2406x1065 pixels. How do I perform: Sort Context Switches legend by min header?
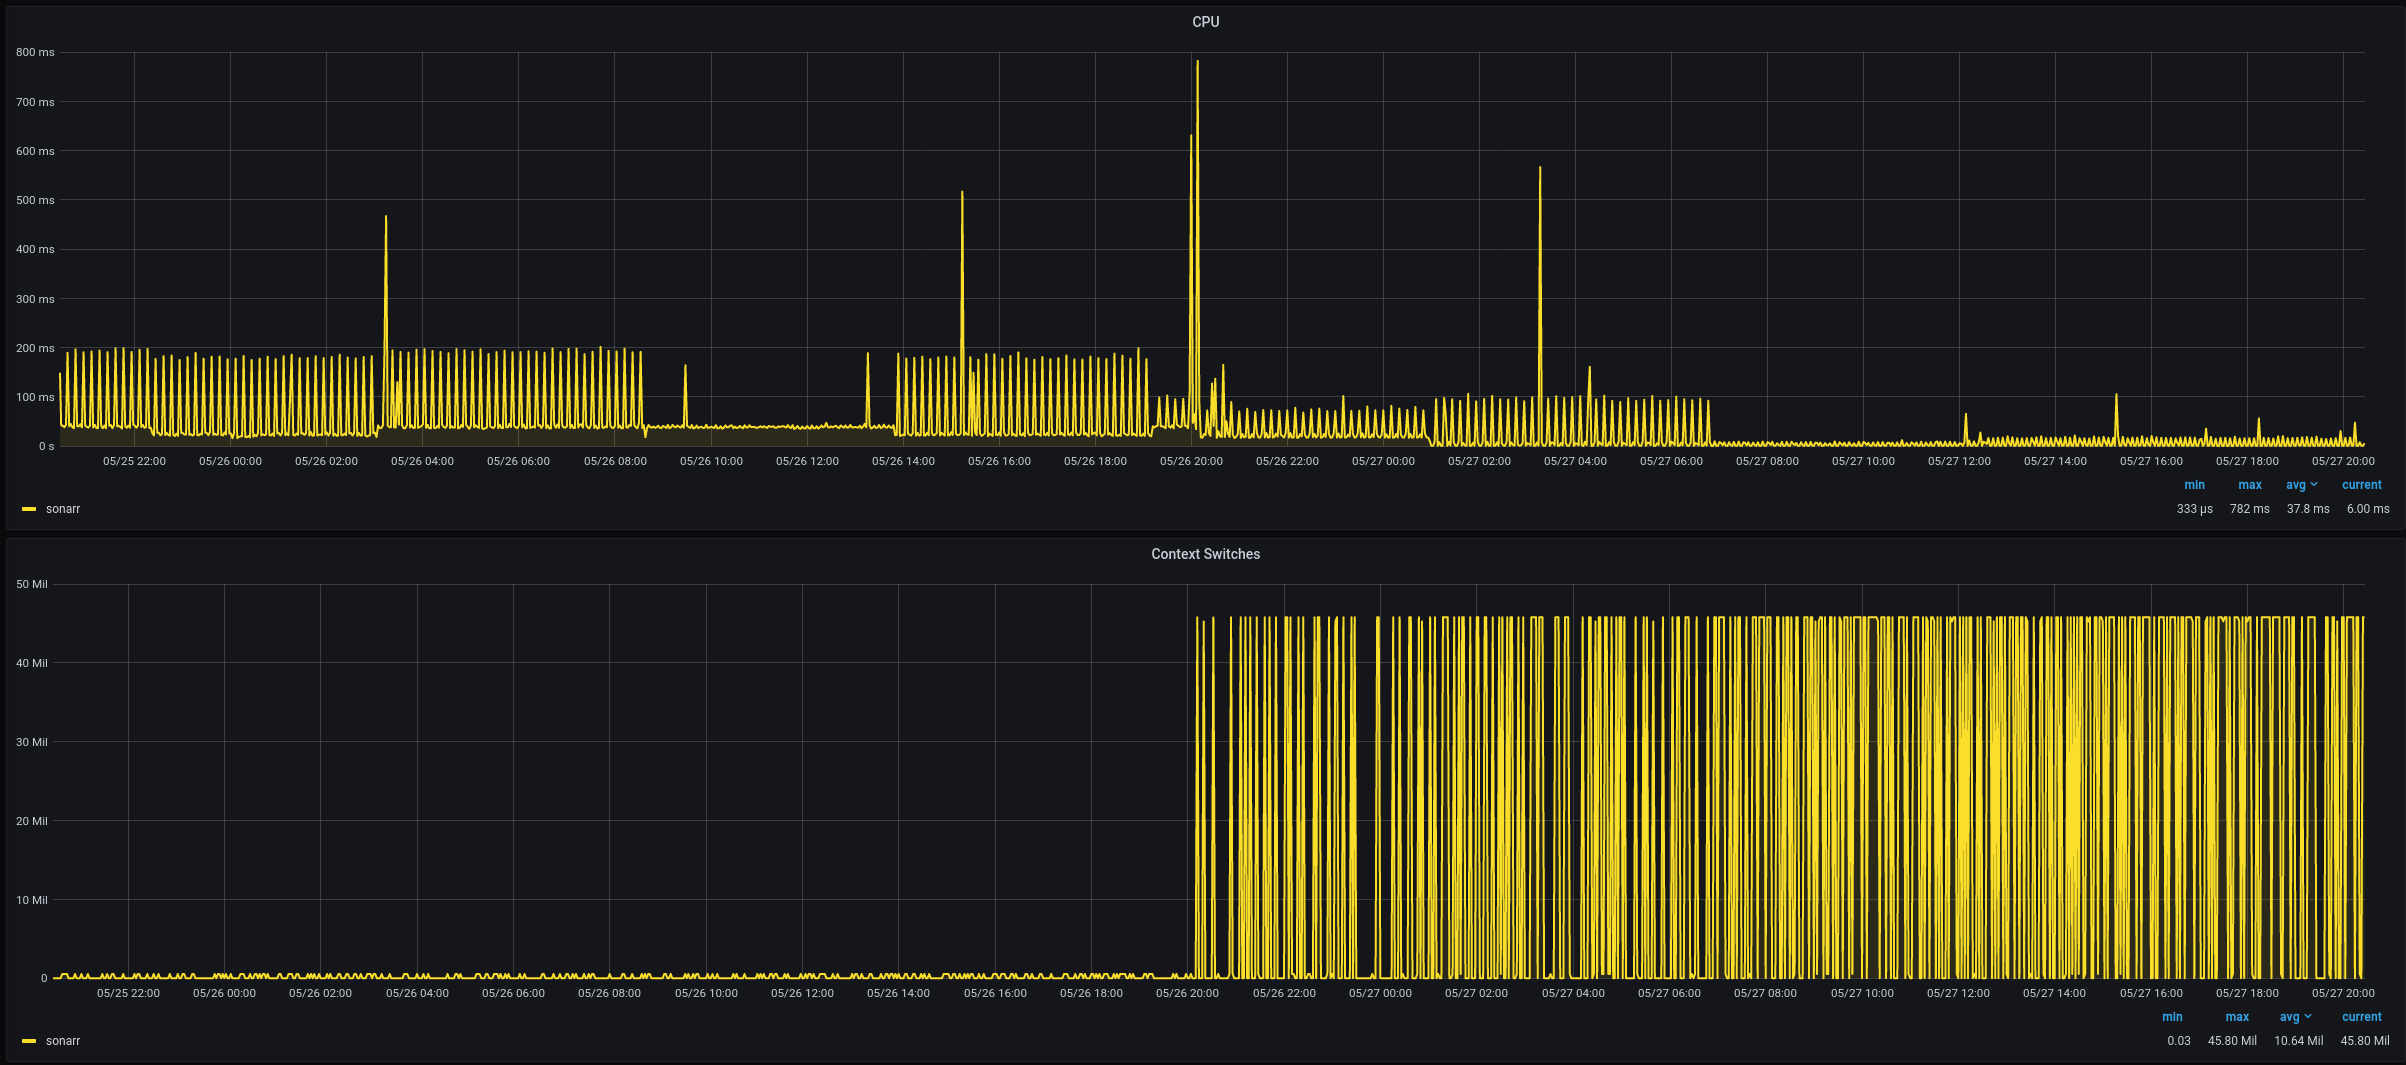coord(2172,1017)
